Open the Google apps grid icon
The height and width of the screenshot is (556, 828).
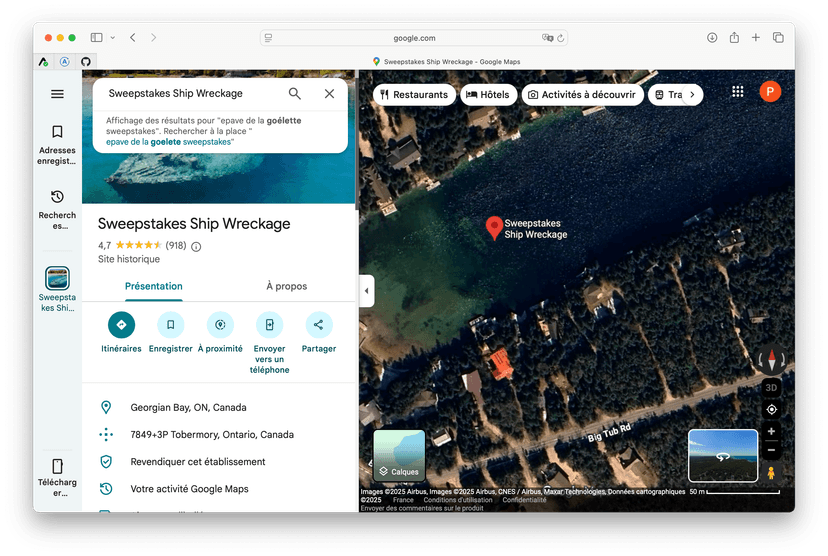click(738, 92)
